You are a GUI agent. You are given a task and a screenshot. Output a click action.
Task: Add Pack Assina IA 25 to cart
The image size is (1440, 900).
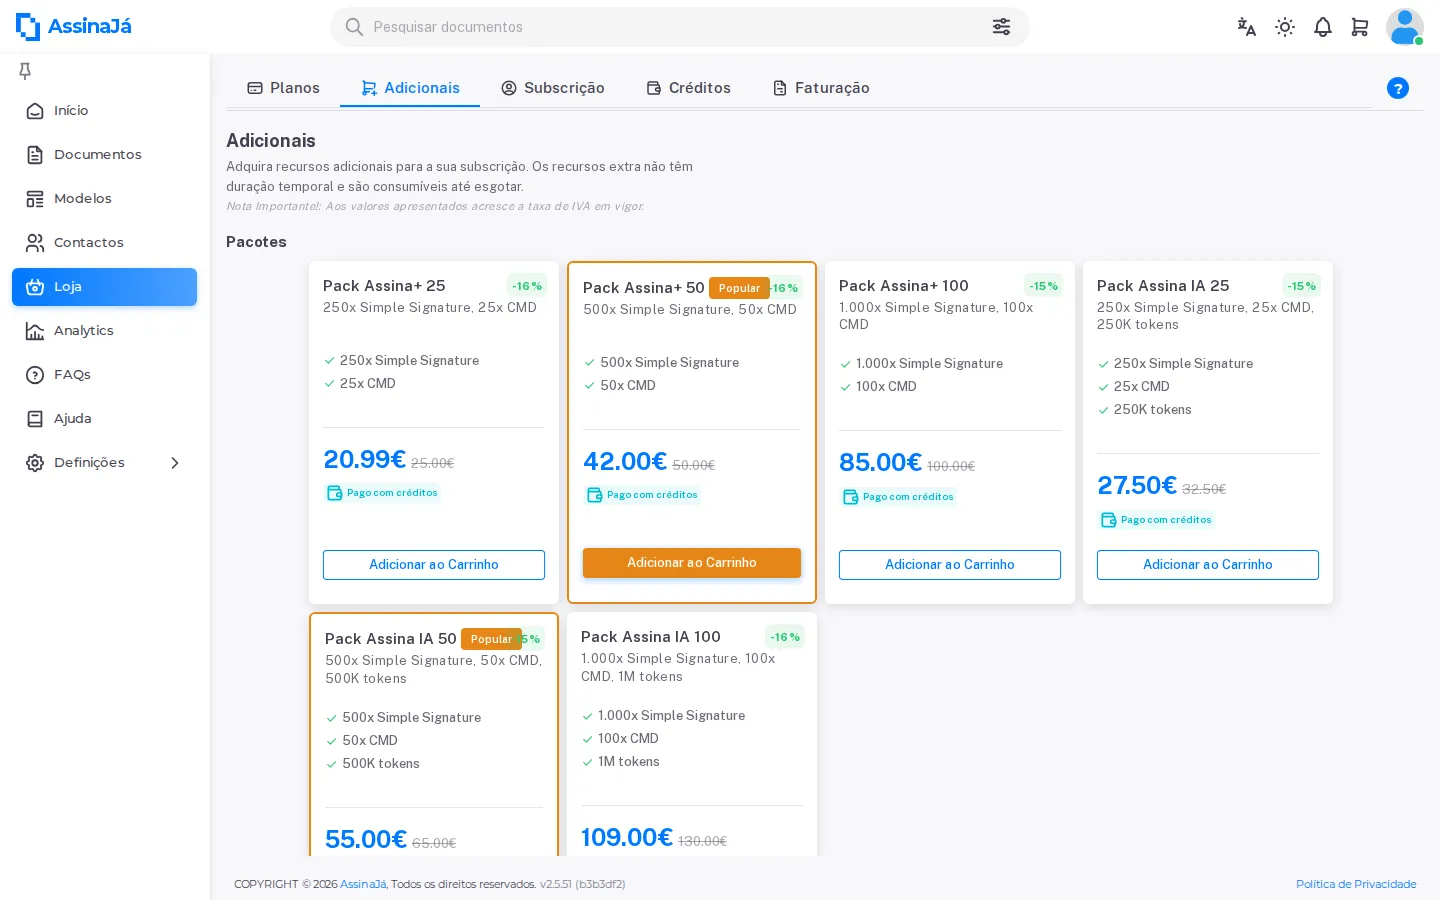tap(1208, 565)
